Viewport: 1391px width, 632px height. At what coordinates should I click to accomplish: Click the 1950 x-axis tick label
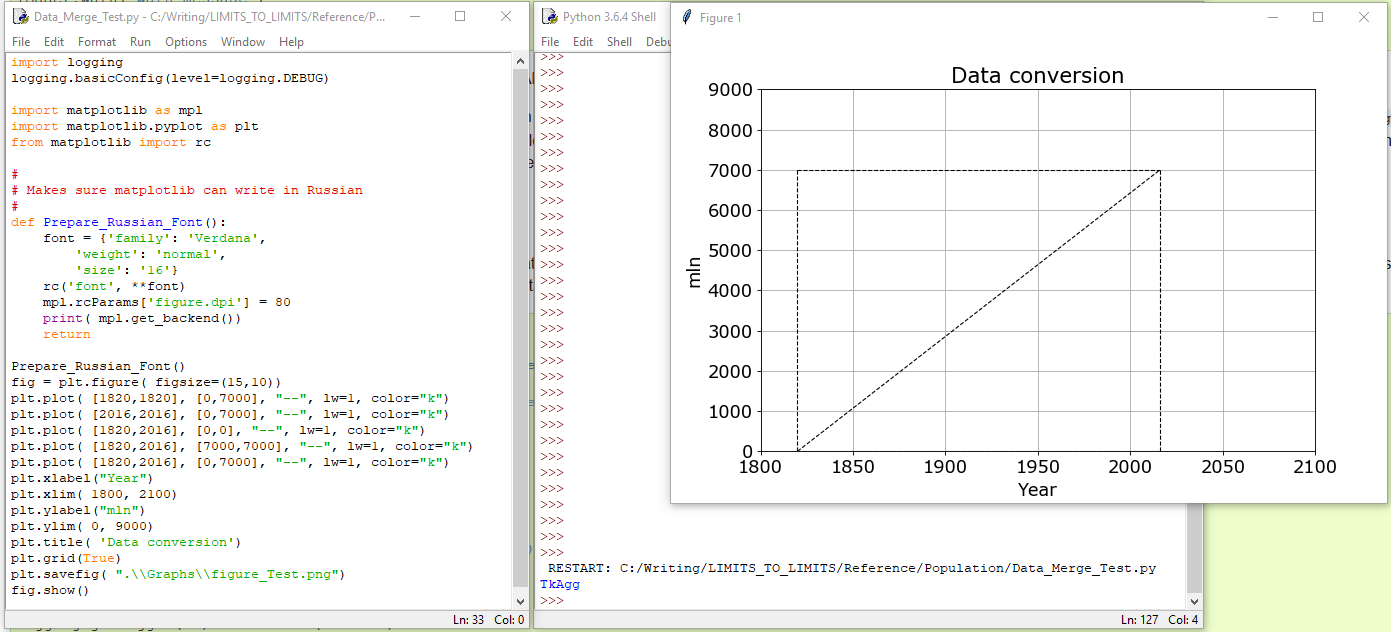coord(1037,467)
